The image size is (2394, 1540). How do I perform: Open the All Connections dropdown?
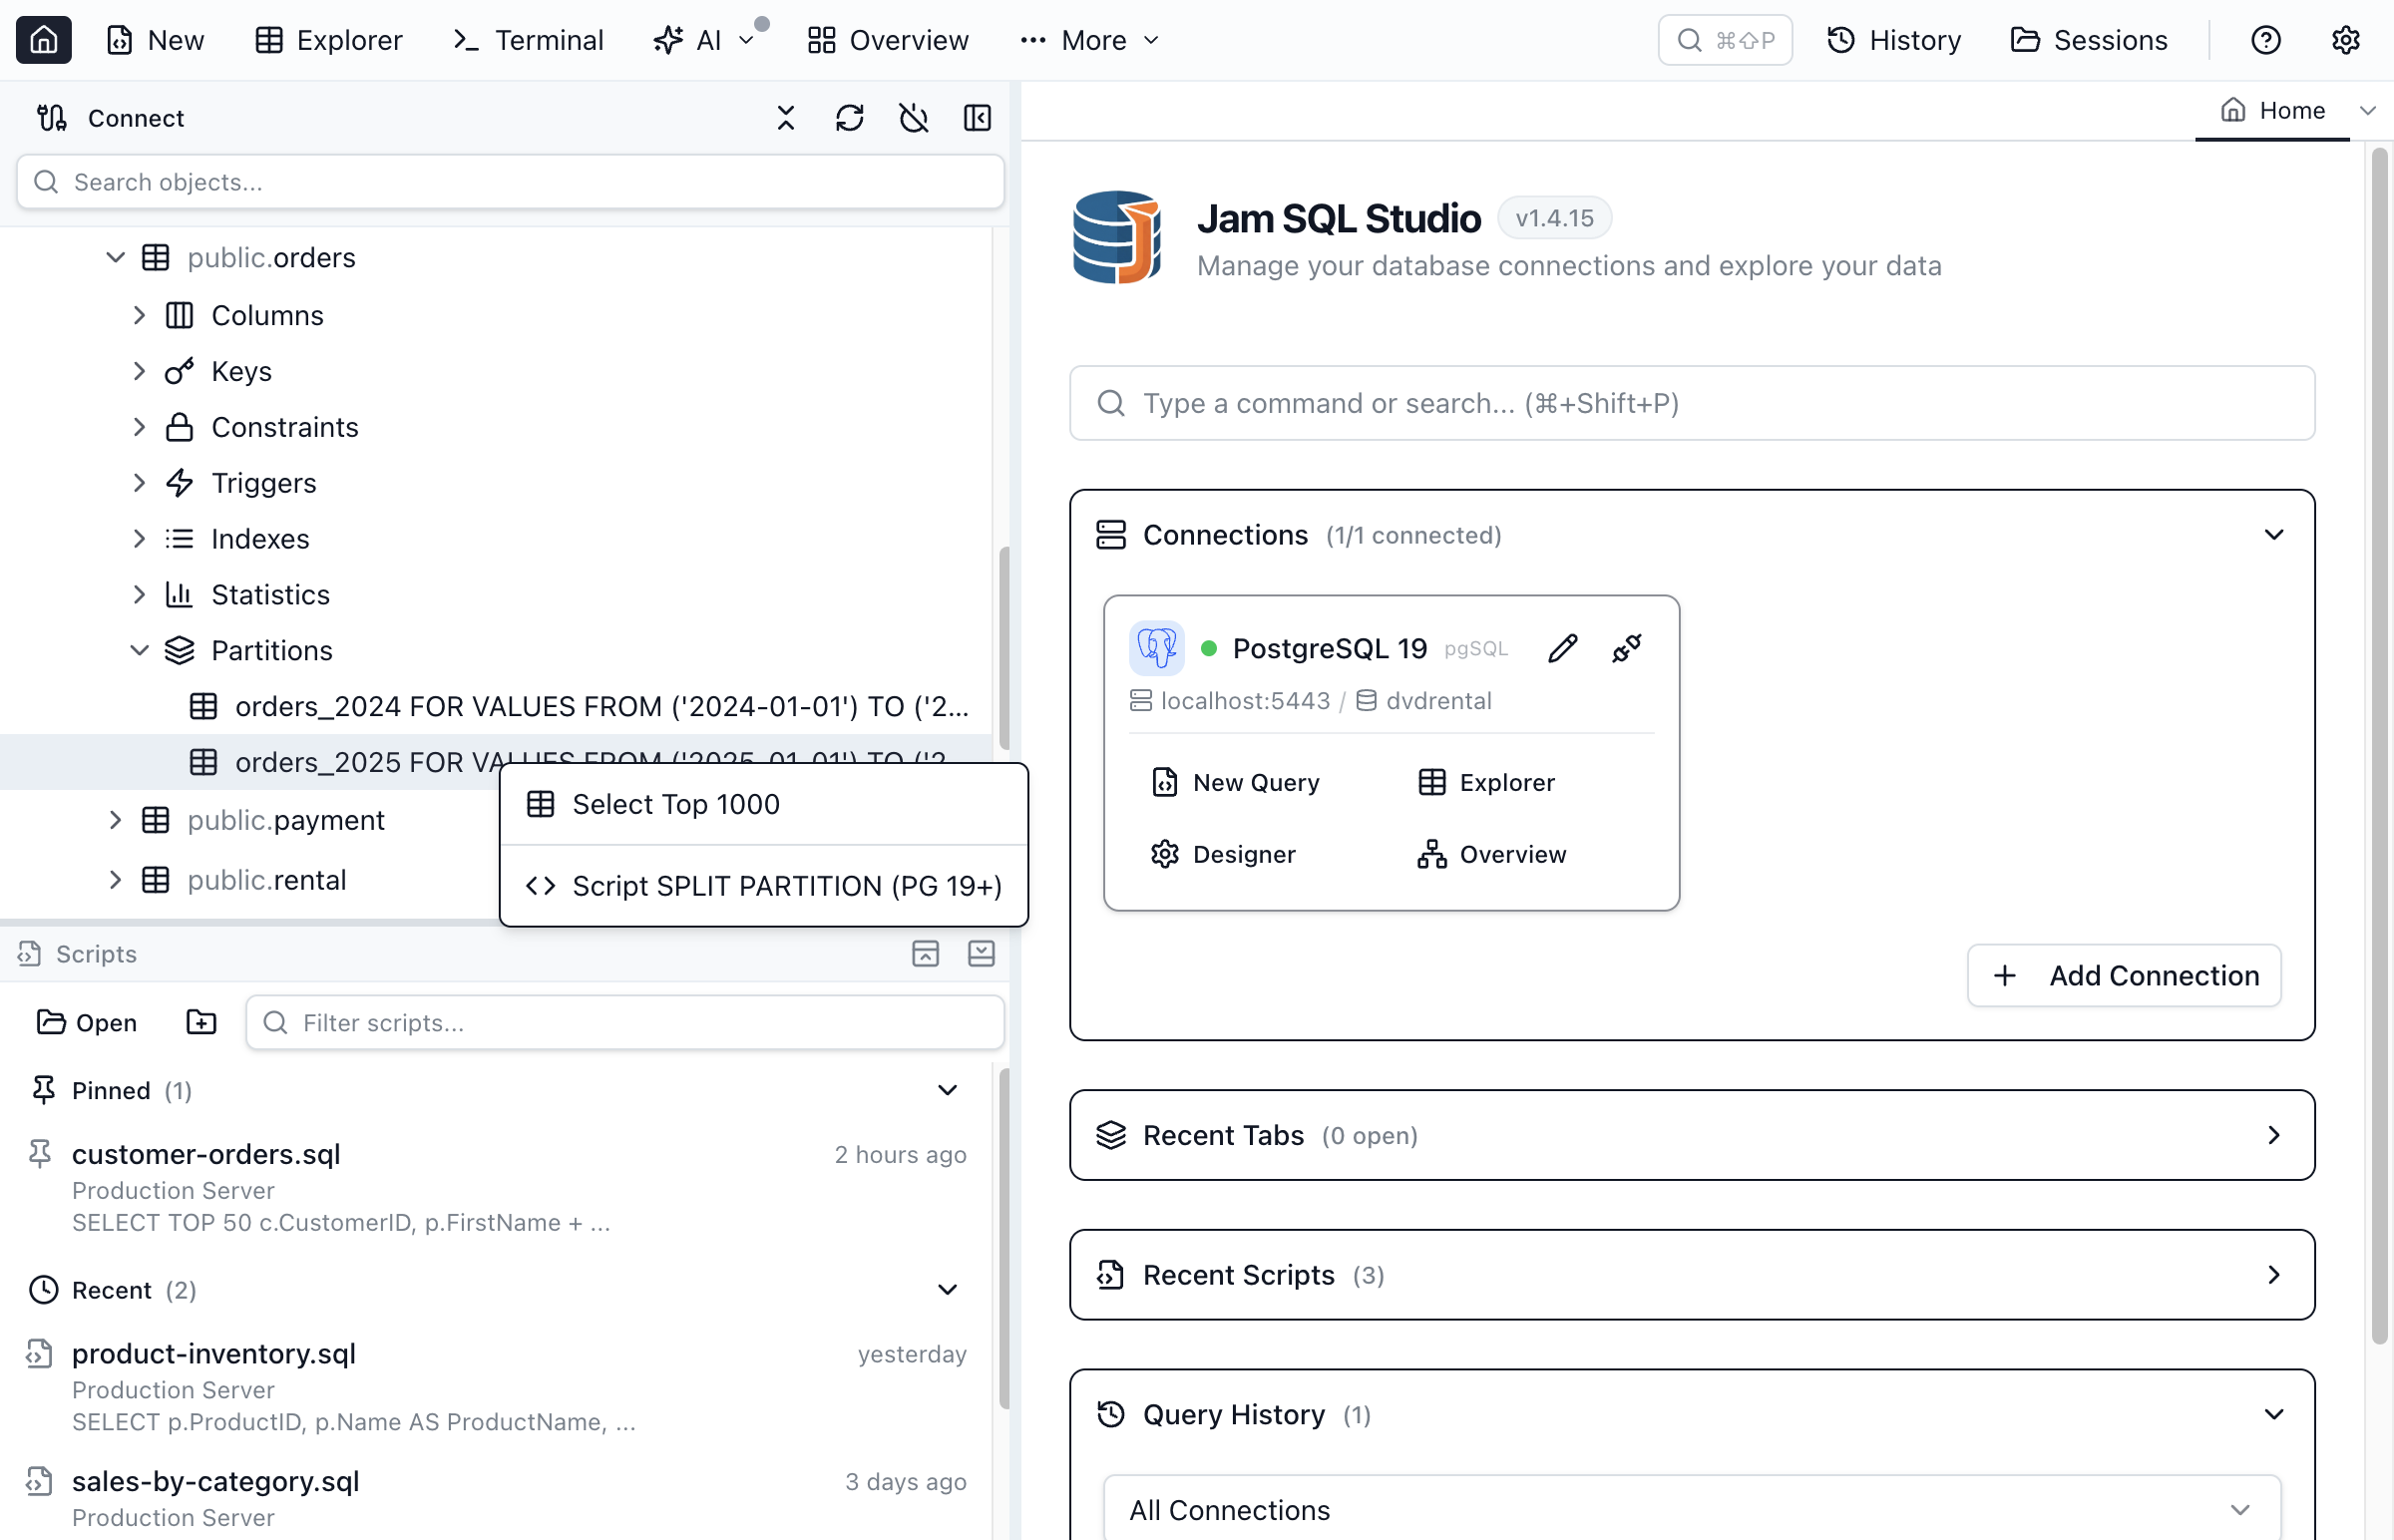click(1692, 1509)
